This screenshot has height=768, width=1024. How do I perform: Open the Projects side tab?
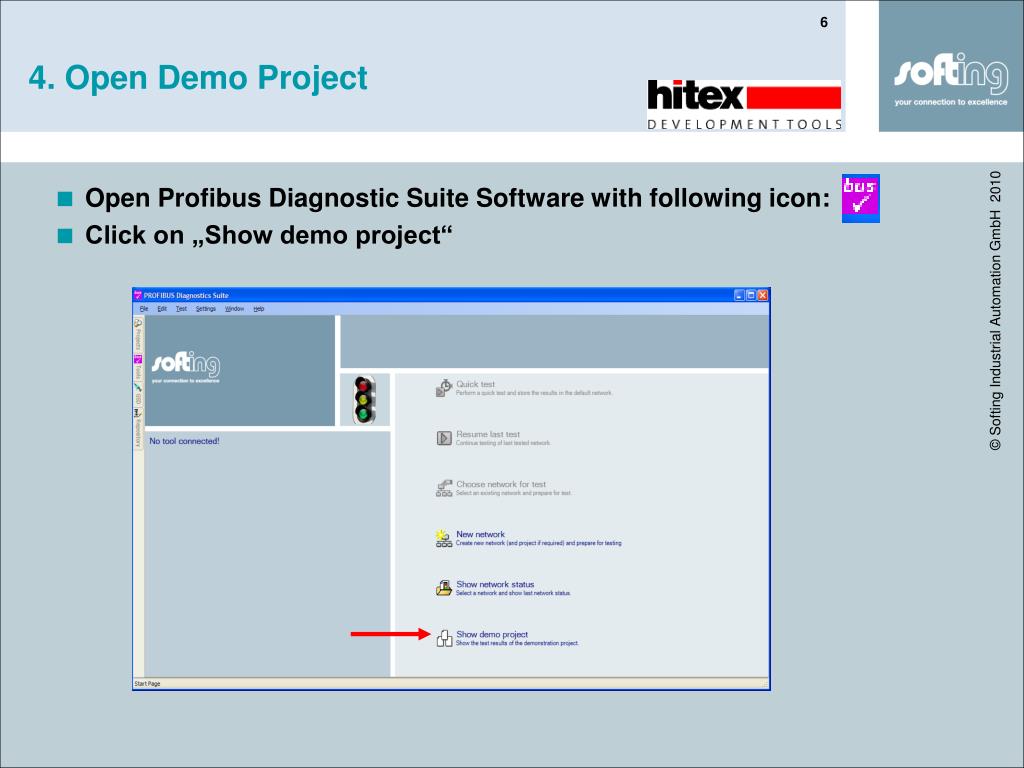tap(138, 334)
